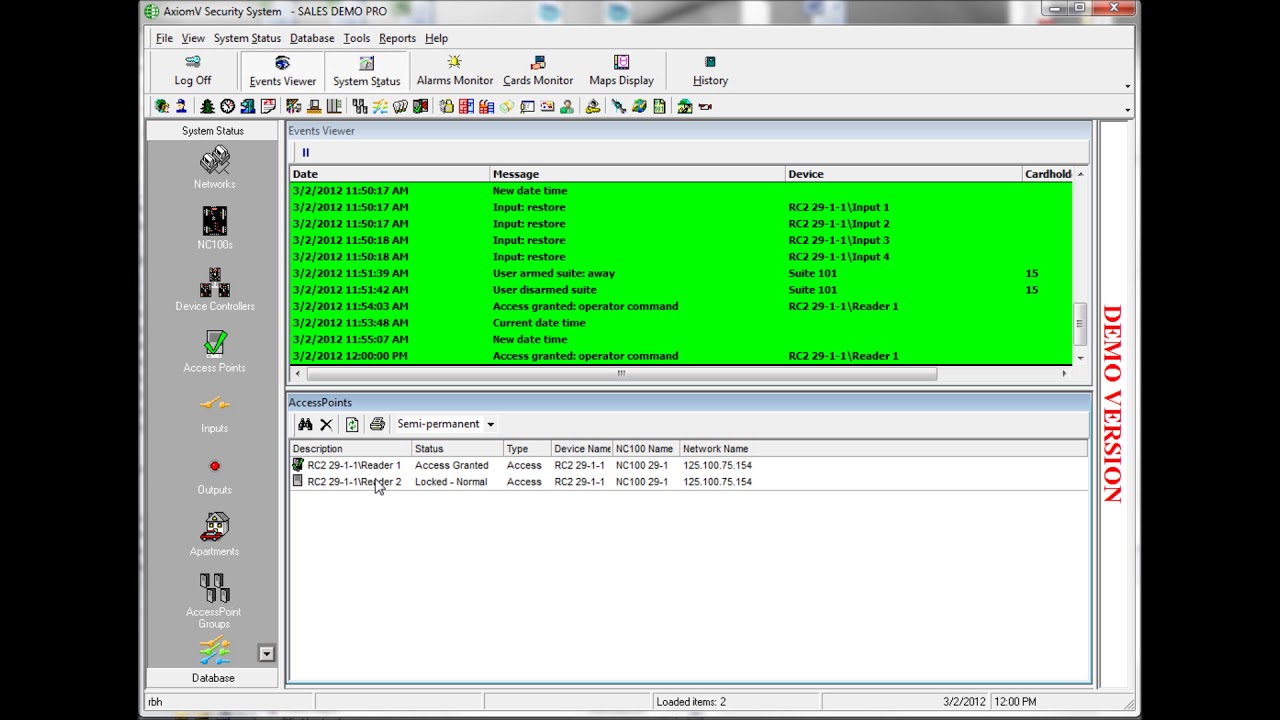Screen dimensions: 1280x720
Task: Select Inputs in the sidebar
Action: tap(214, 413)
